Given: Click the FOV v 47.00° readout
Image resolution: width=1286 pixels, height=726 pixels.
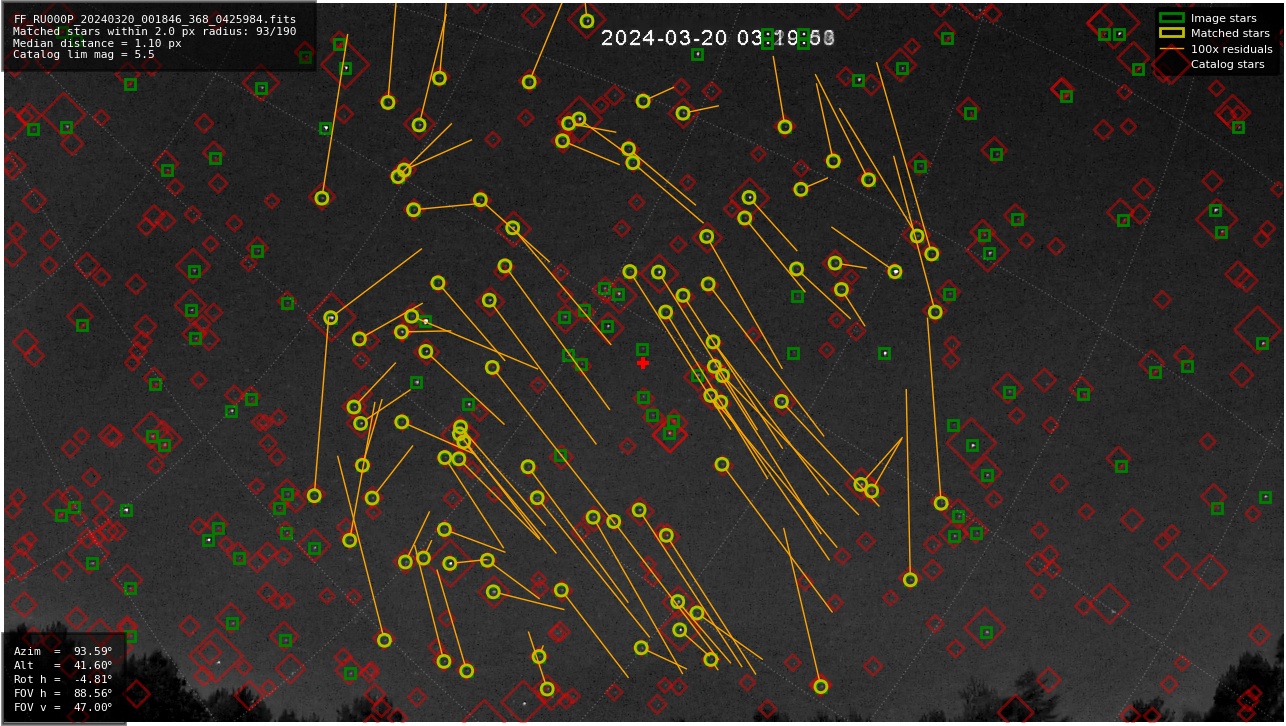Looking at the screenshot, I should pos(63,707).
